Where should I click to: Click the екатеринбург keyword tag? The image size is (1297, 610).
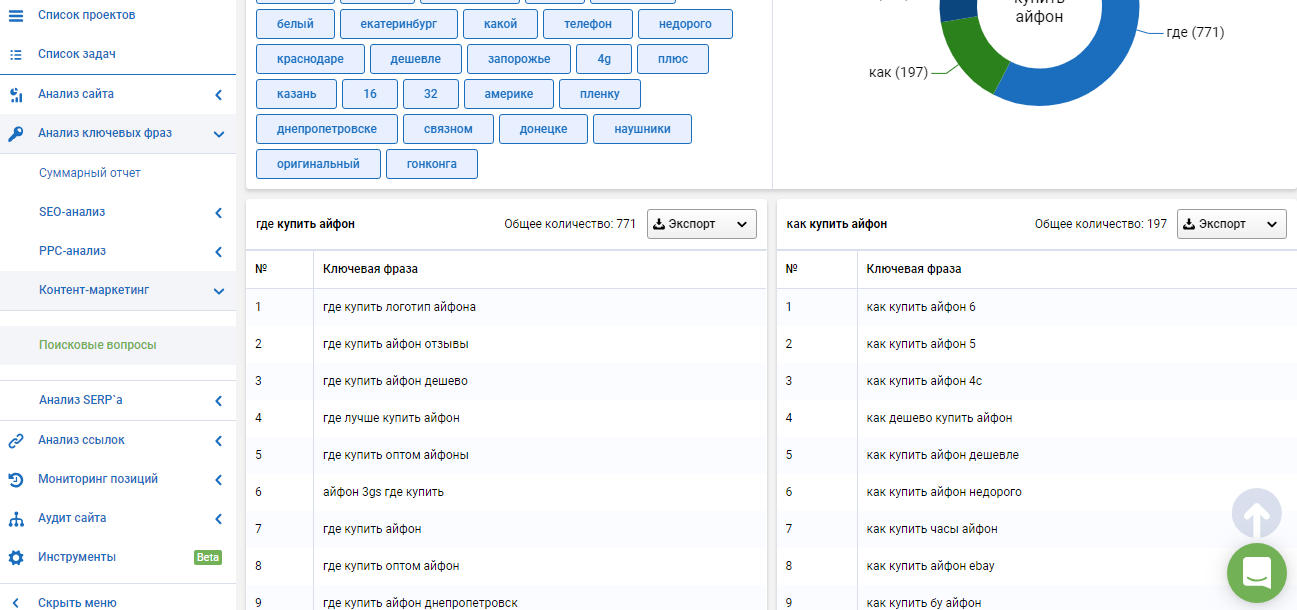[399, 24]
